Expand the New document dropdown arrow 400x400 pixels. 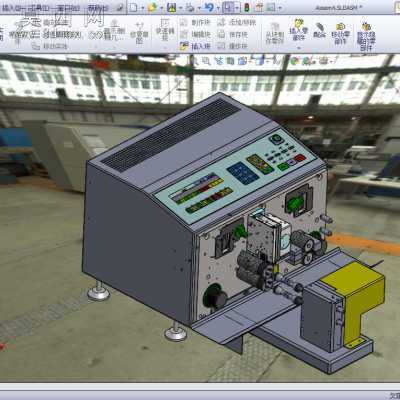tap(142, 8)
